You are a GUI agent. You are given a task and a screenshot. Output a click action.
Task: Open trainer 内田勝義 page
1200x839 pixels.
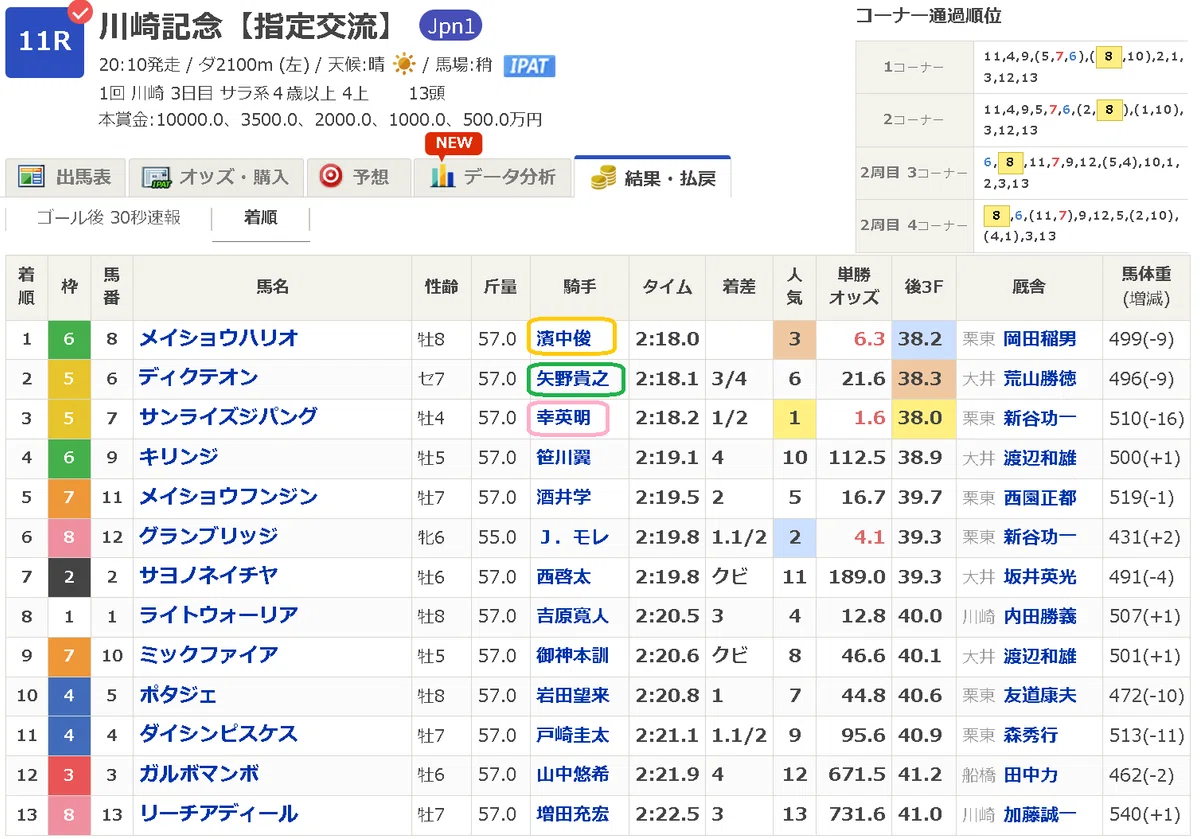click(1040, 617)
